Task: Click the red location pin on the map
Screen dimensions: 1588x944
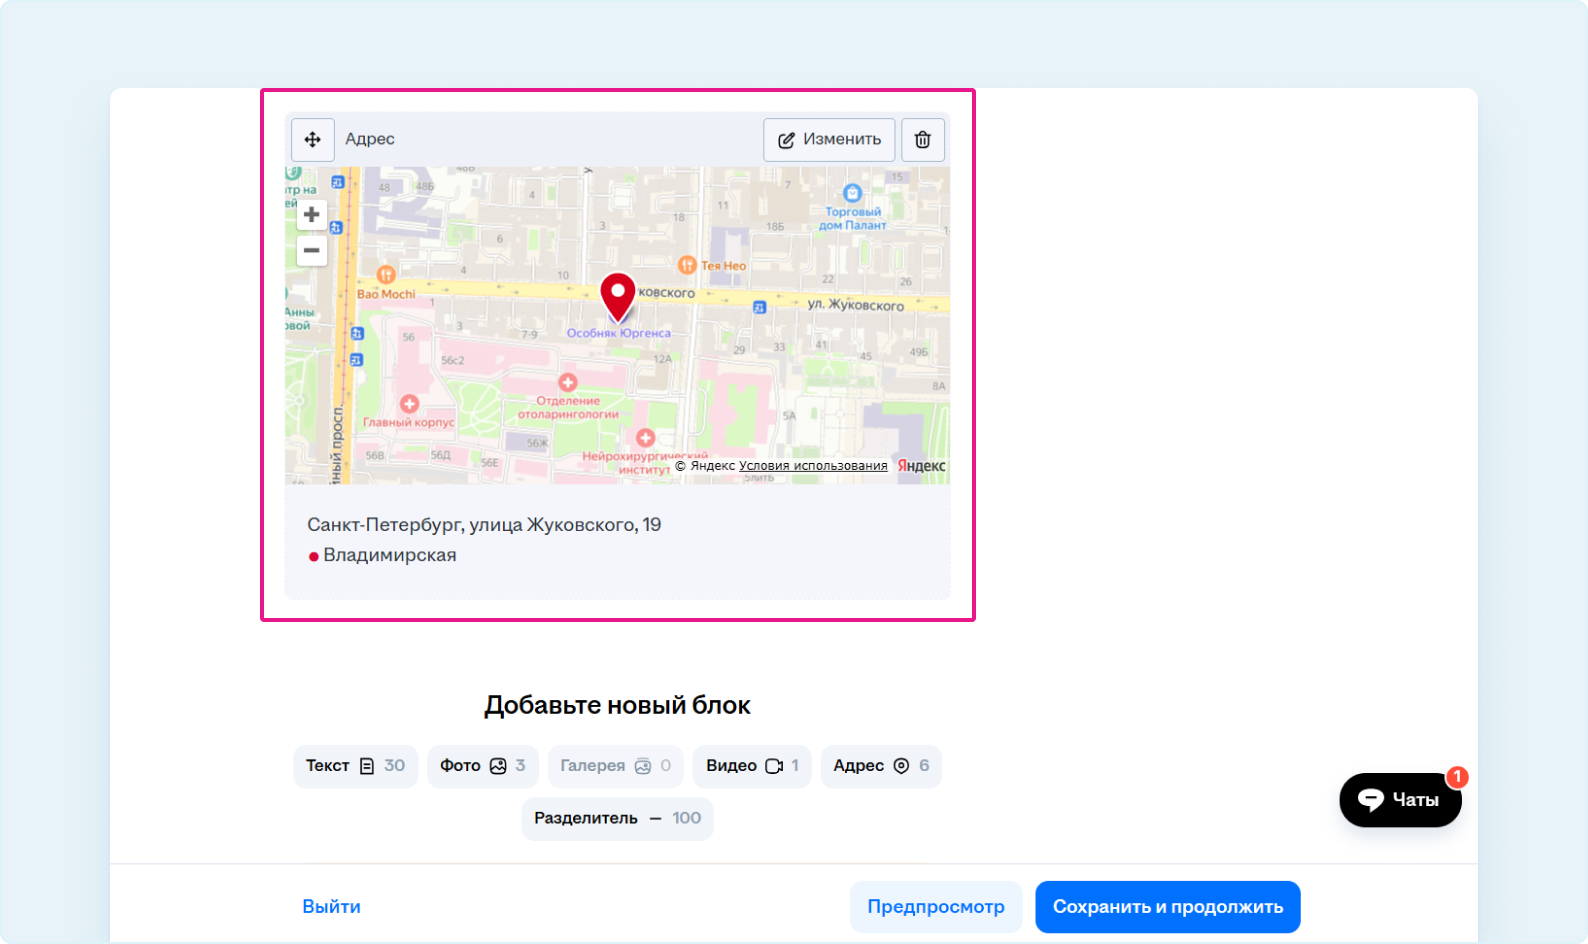Action: point(618,295)
